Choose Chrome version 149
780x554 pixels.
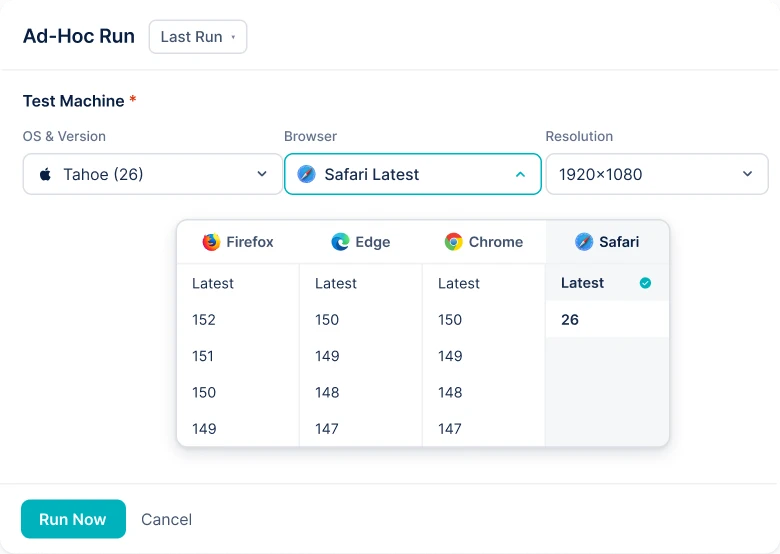click(x=484, y=356)
